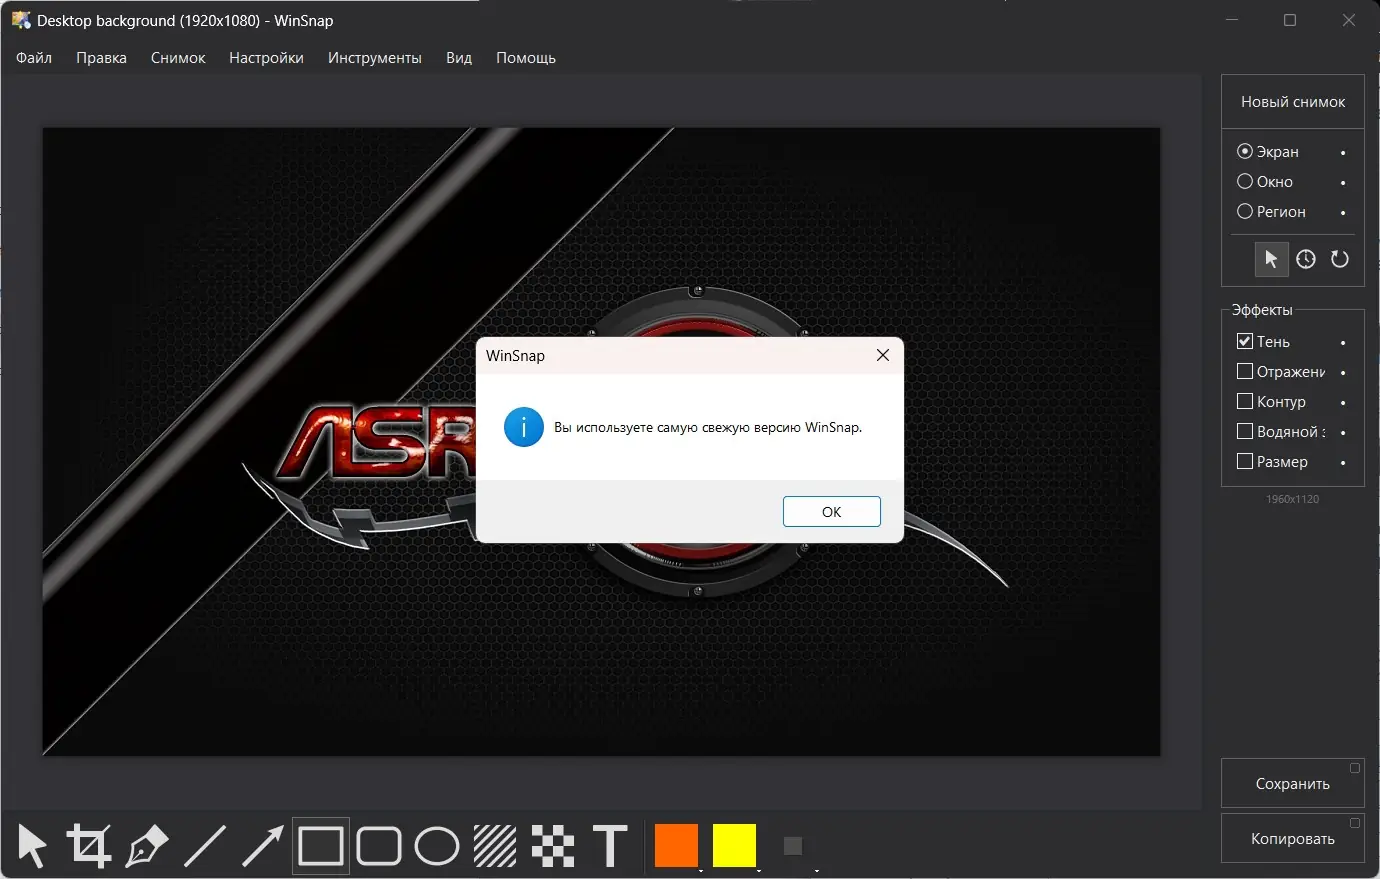
Task: Click the 'Desktop background (1920x1080) - WinSnap' title
Action: coord(185,20)
